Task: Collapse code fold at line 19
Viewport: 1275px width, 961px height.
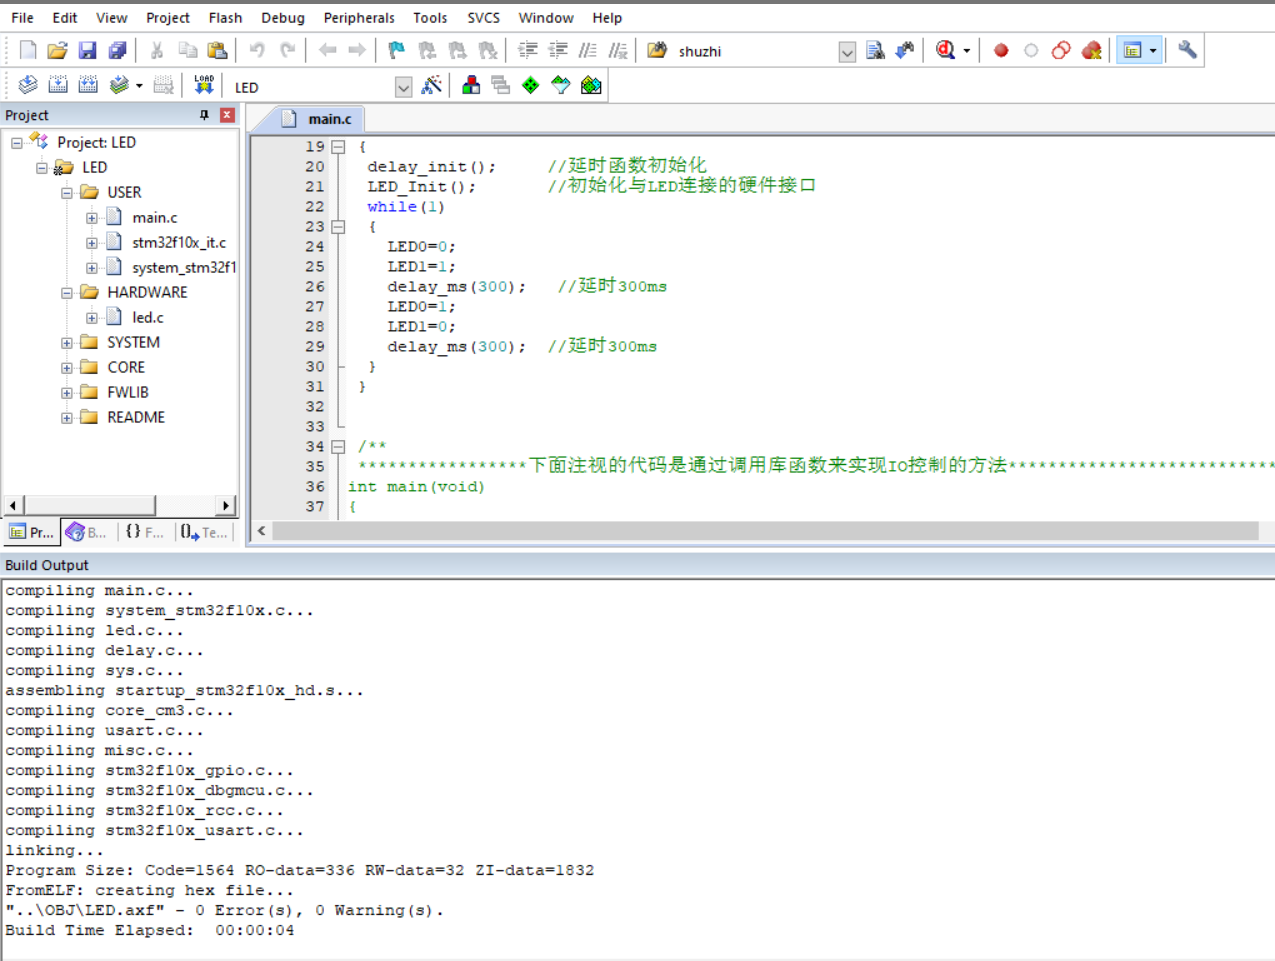Action: tap(338, 147)
